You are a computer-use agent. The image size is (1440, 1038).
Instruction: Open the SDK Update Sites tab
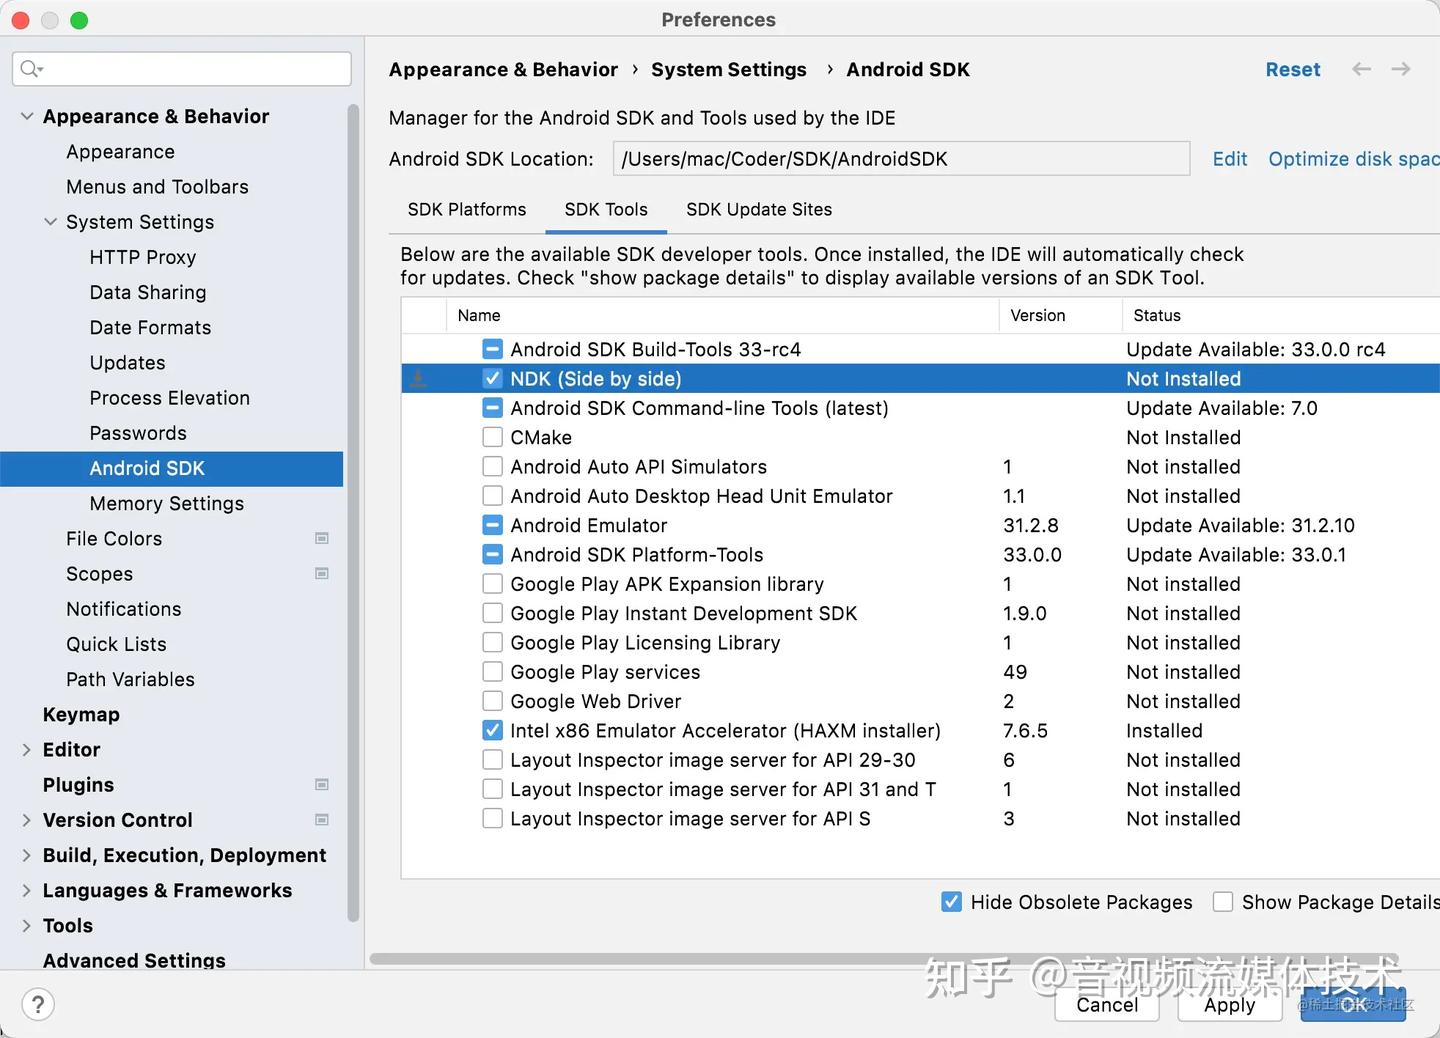click(x=758, y=210)
